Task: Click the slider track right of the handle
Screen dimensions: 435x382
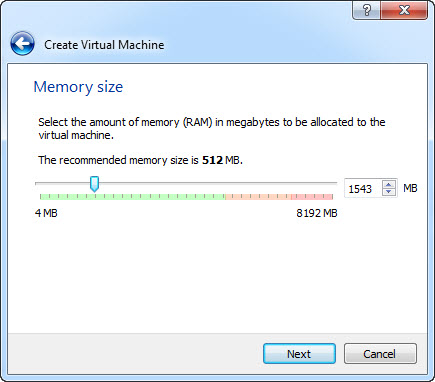Action: (218, 183)
